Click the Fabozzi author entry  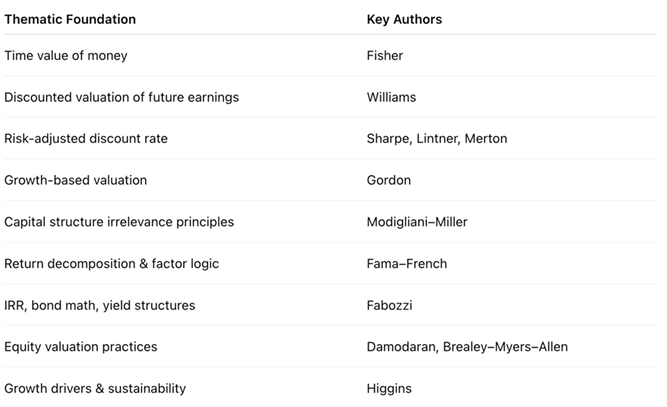click(388, 305)
